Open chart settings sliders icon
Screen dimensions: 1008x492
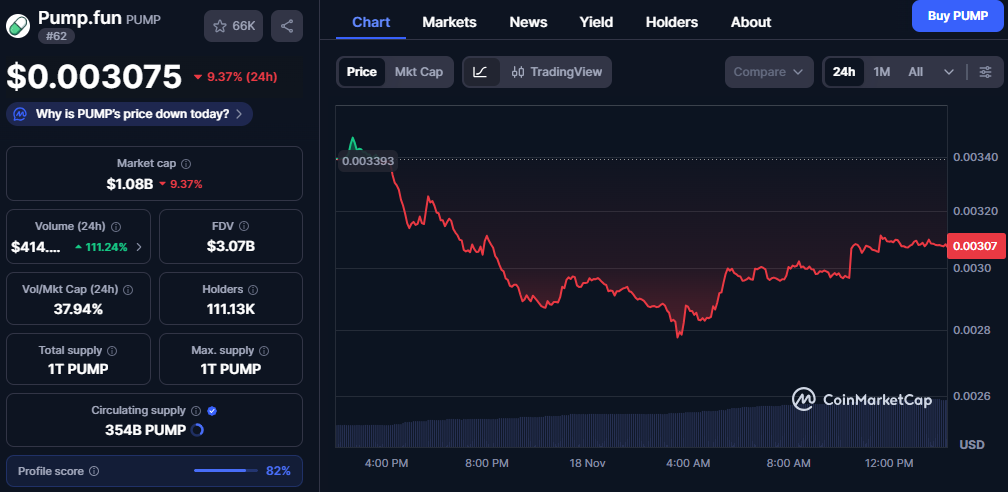point(985,72)
